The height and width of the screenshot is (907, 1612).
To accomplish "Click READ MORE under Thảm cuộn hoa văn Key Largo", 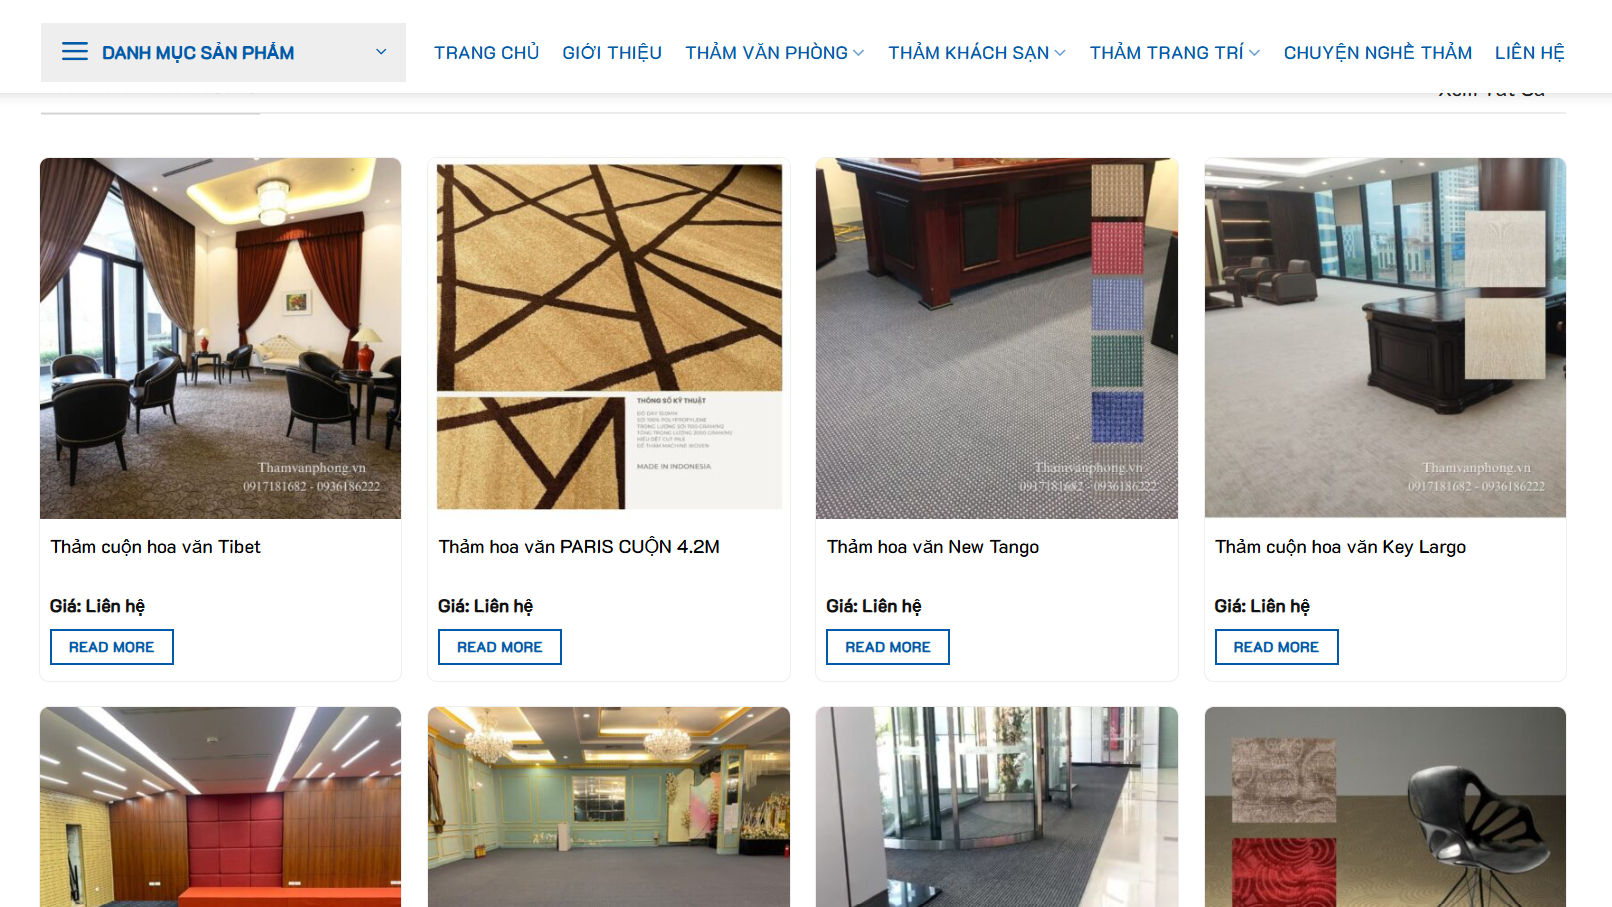I will [x=1276, y=647].
